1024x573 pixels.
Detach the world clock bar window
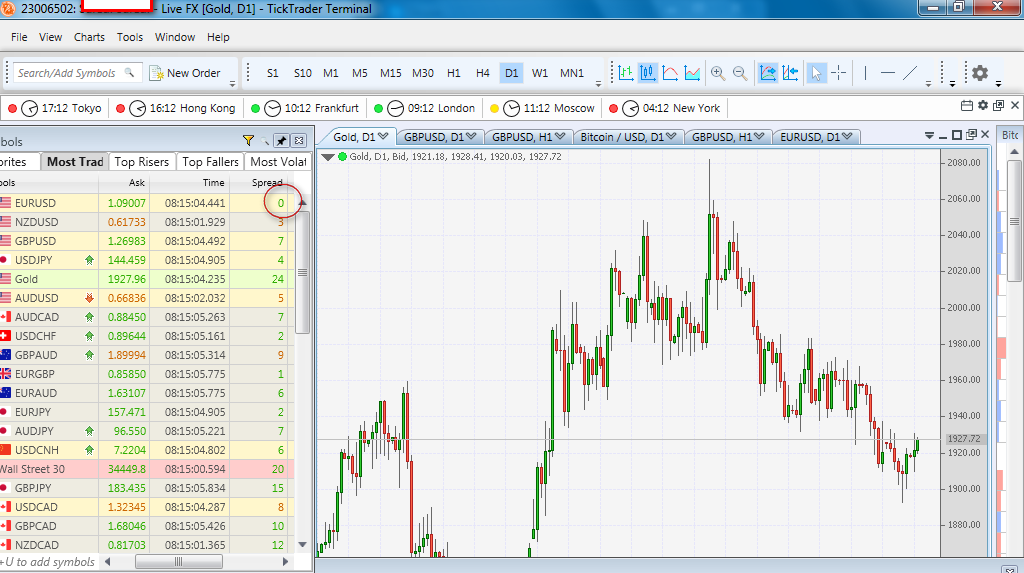point(999,105)
